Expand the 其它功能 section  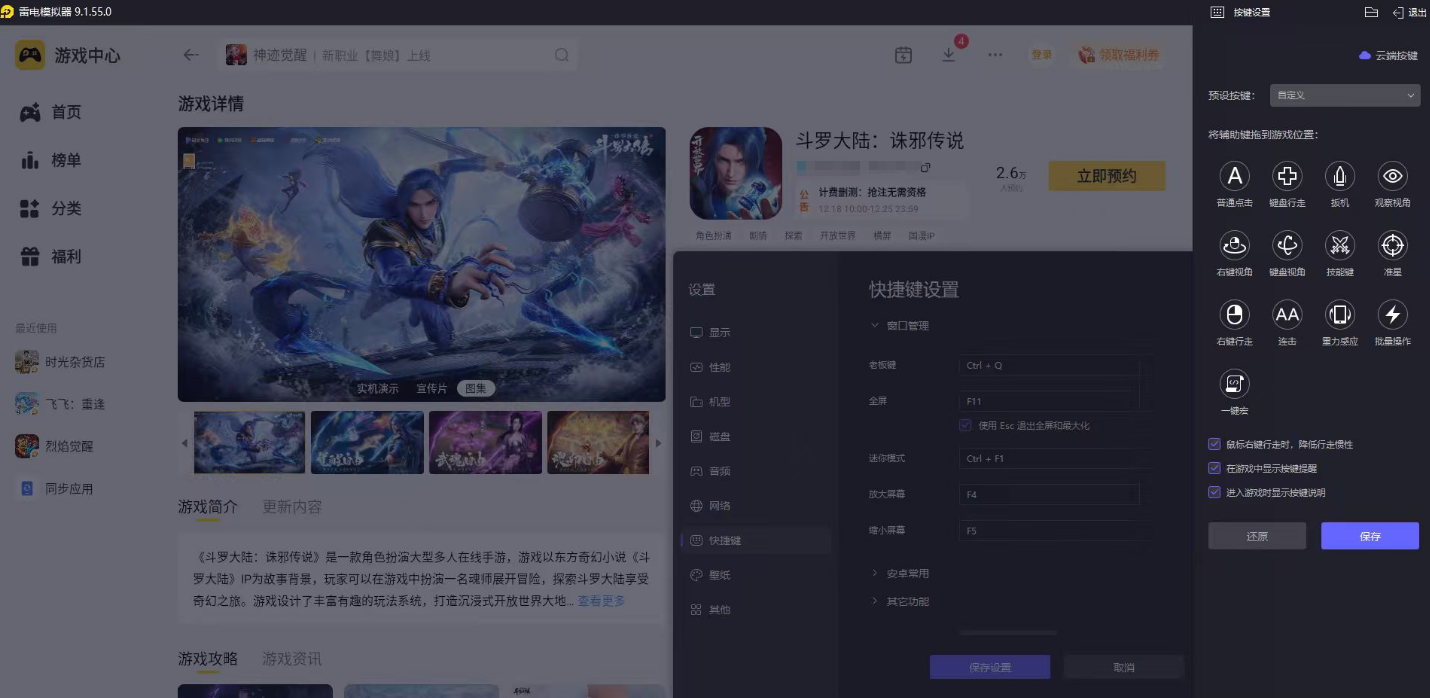[900, 601]
